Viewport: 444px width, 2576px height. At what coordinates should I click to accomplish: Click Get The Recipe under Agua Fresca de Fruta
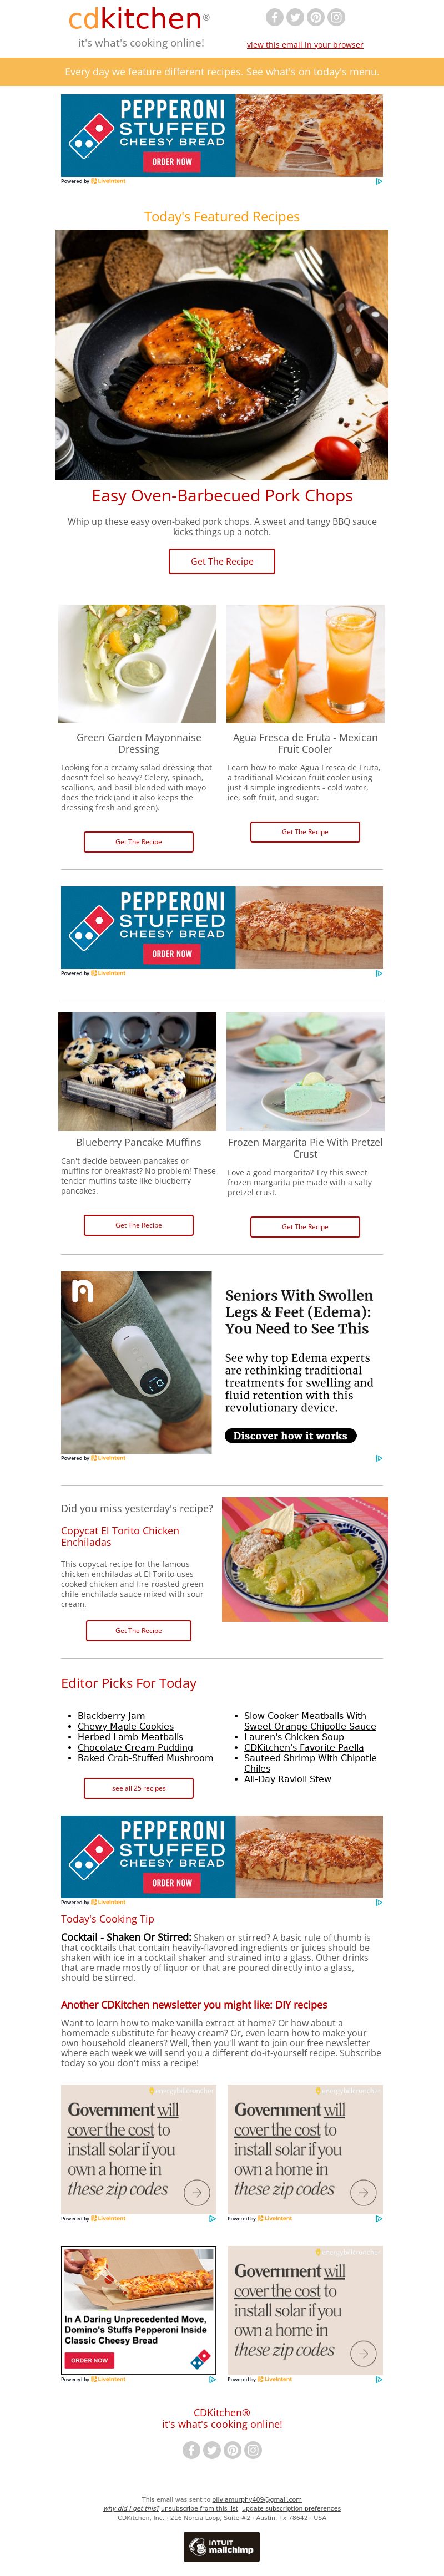(305, 832)
